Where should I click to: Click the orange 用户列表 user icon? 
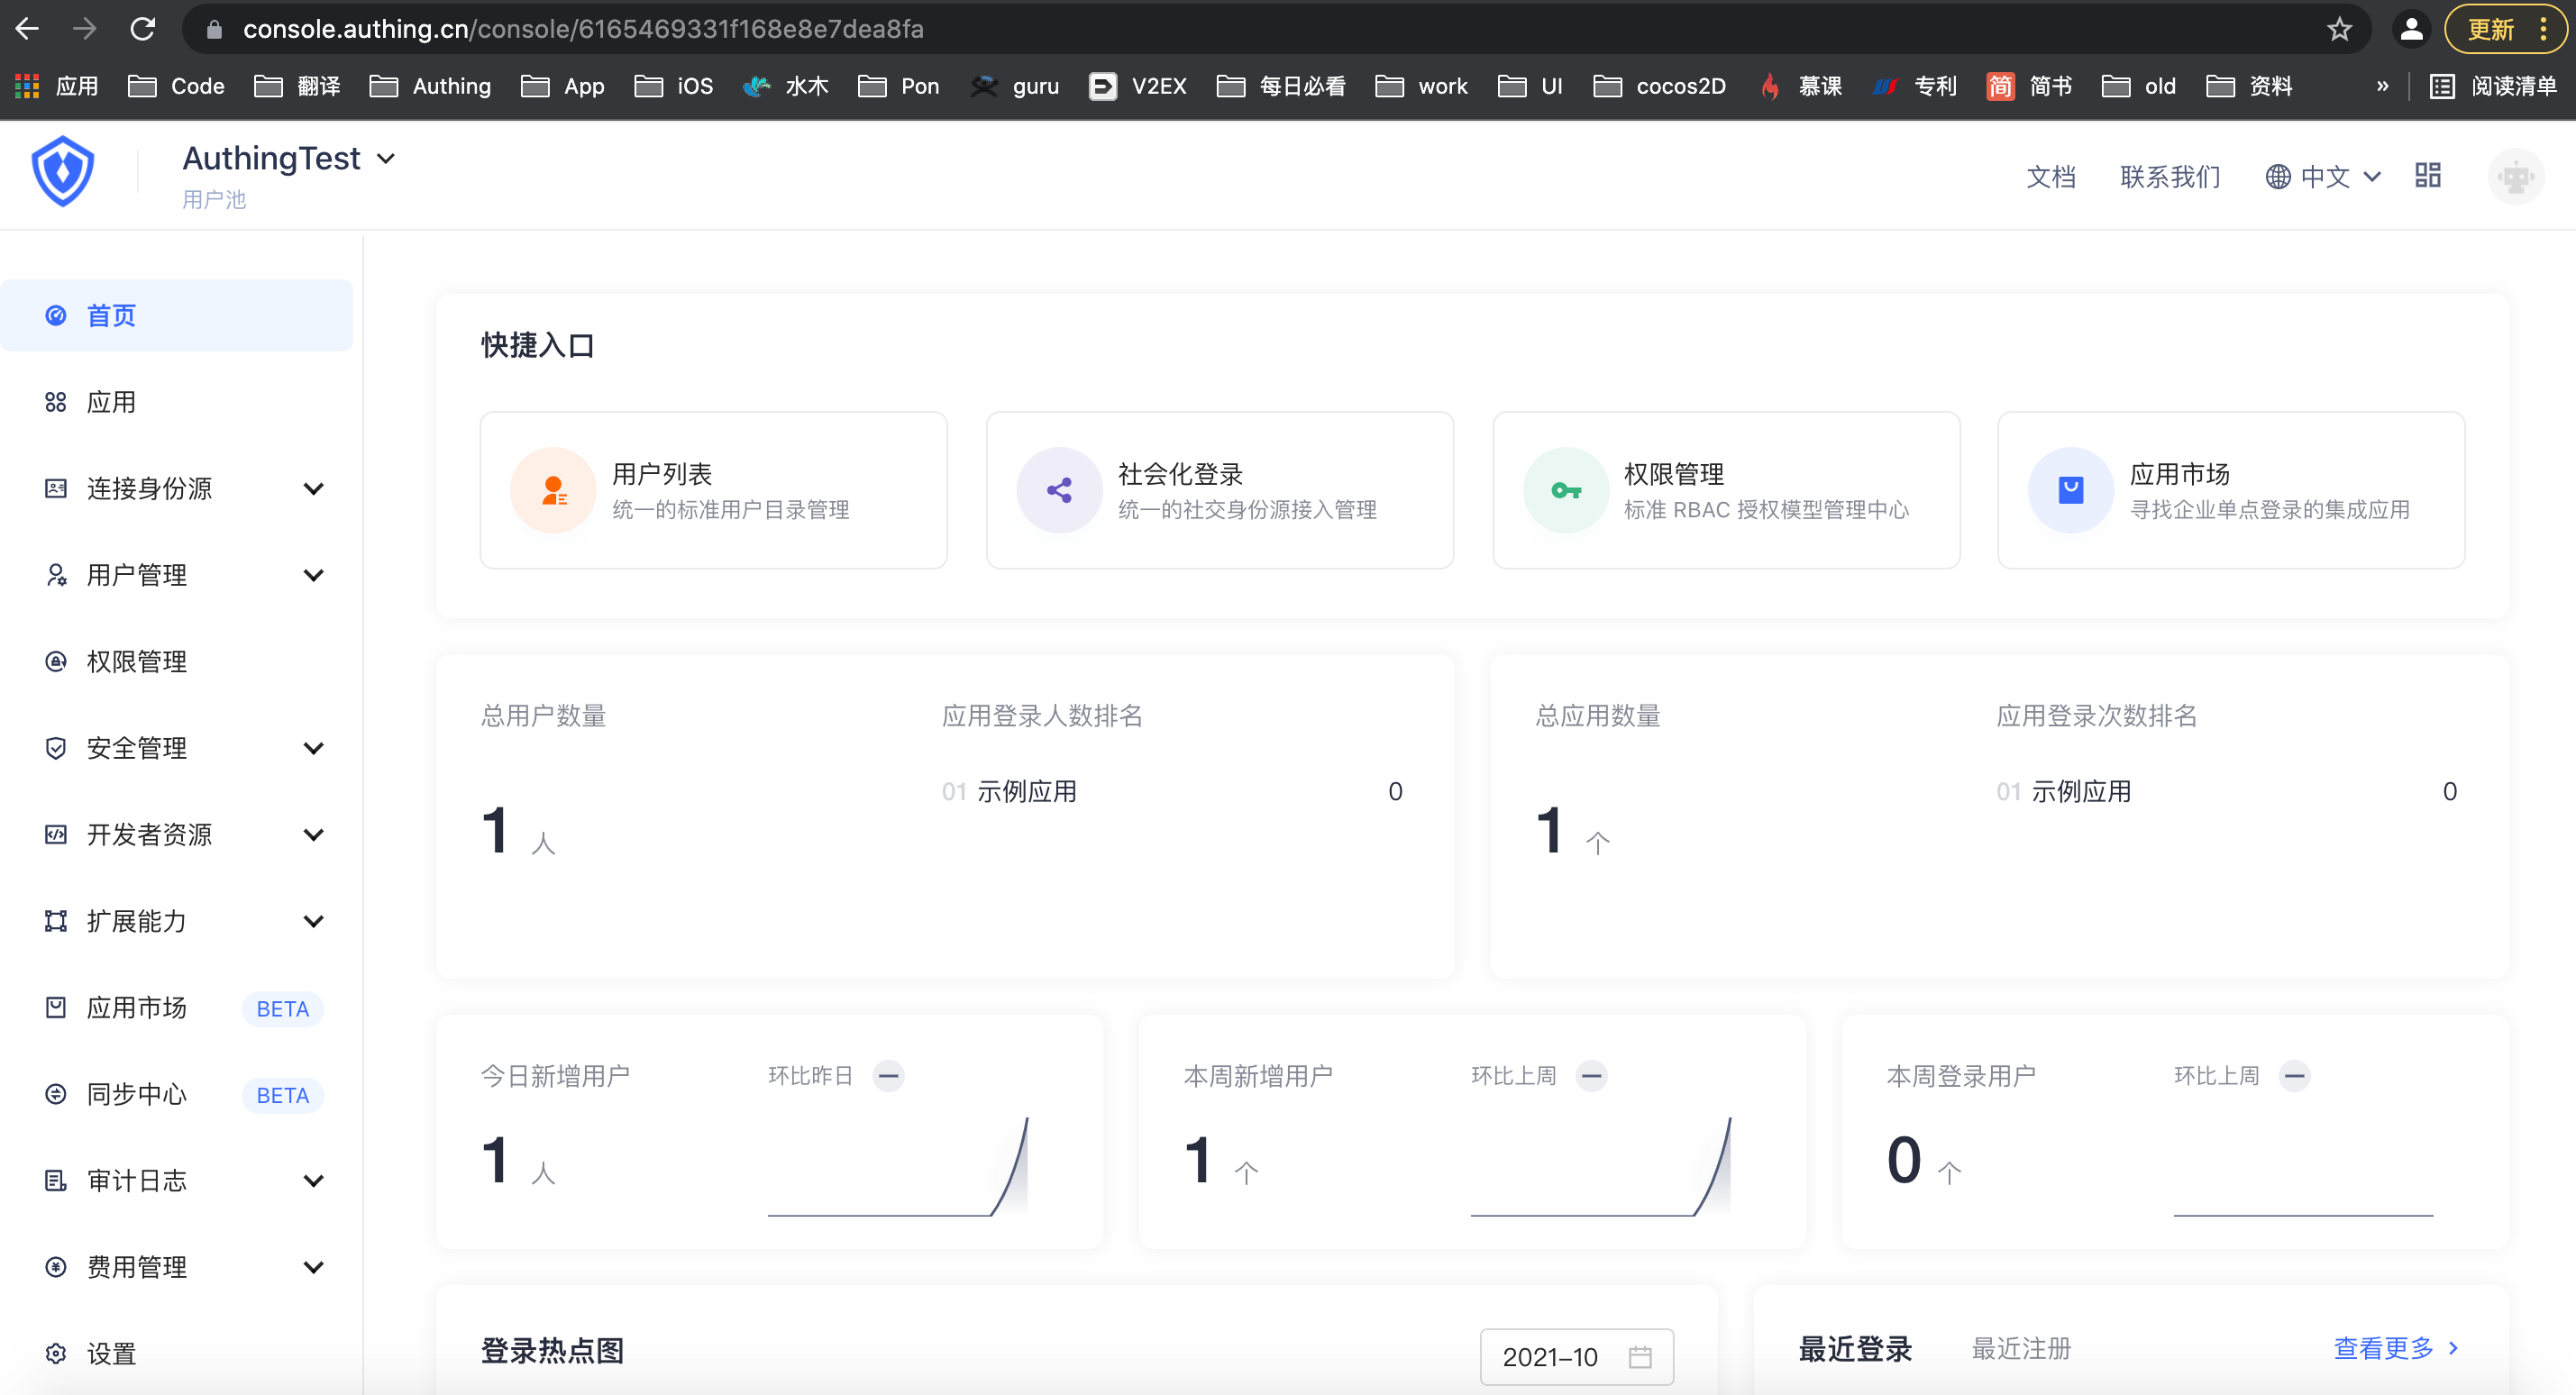pos(553,490)
